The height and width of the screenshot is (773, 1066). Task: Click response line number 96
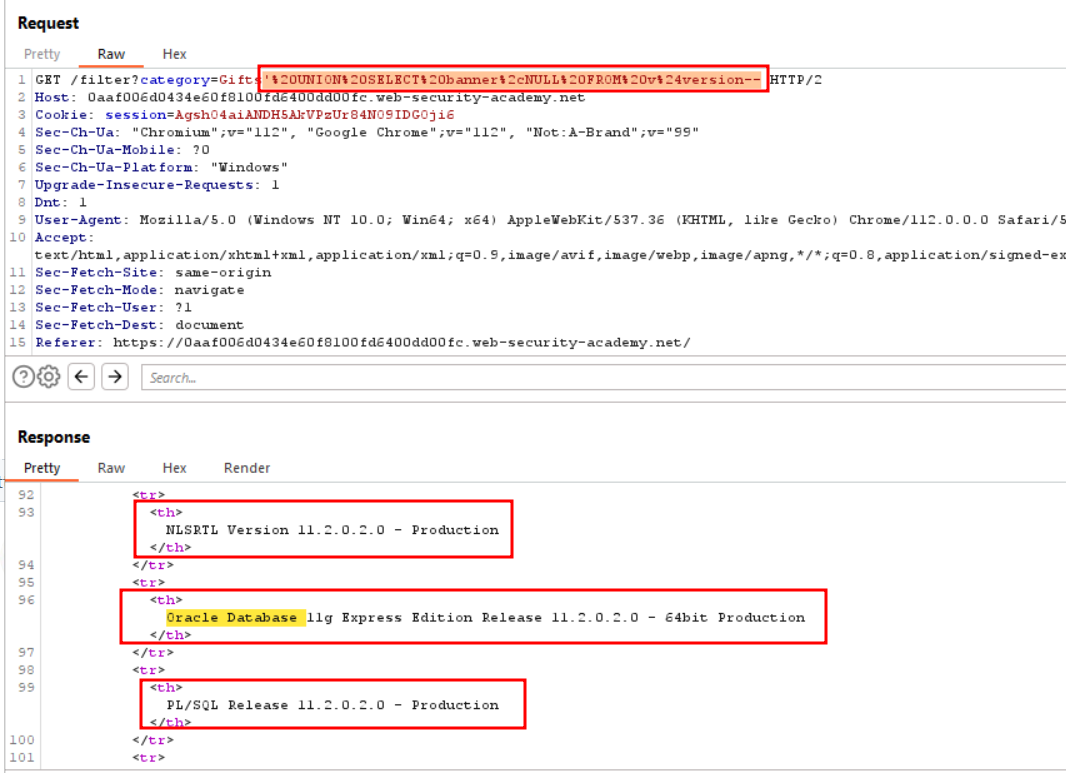click(x=26, y=600)
